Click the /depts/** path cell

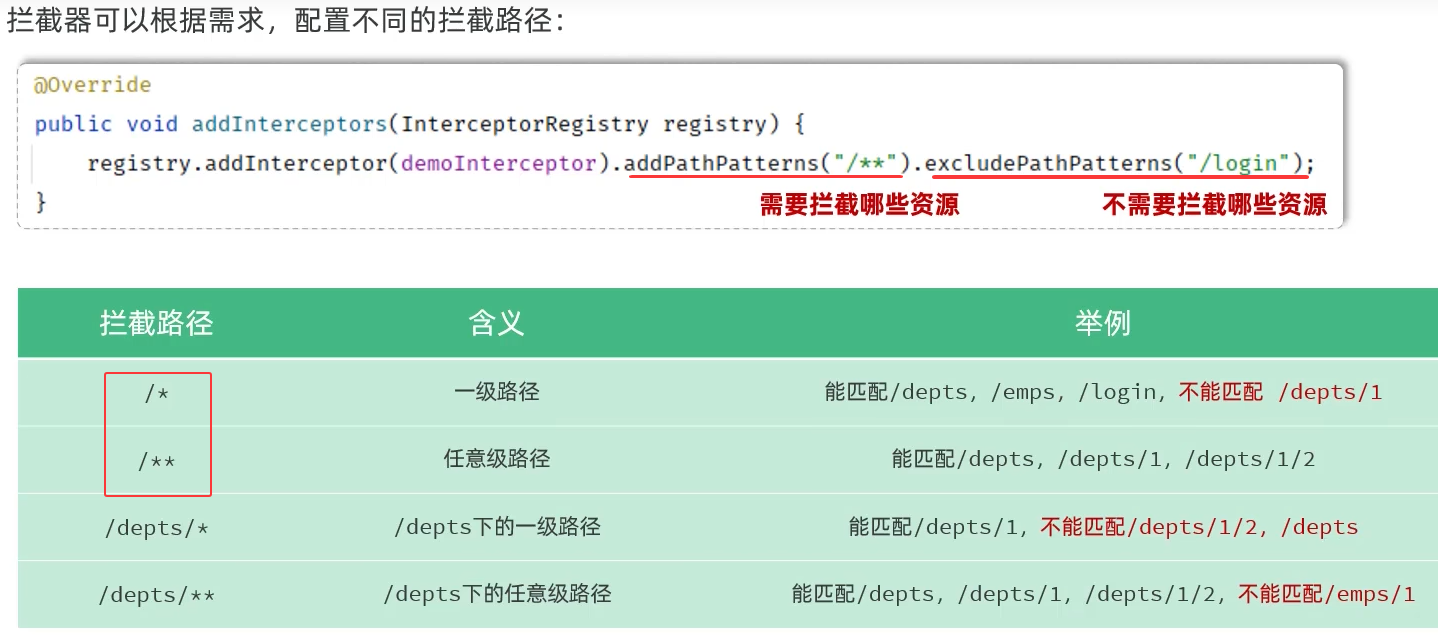[x=157, y=595]
